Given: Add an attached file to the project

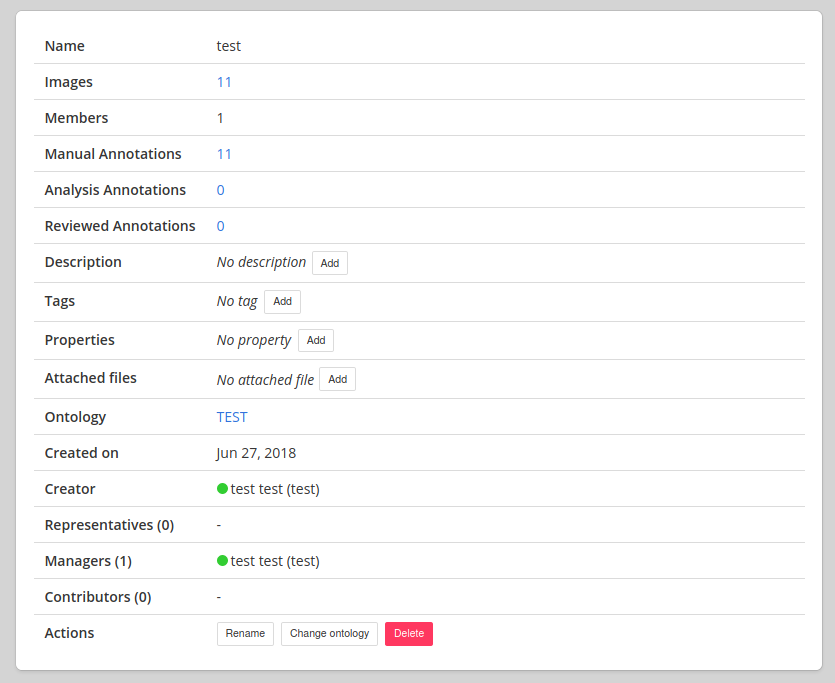Looking at the screenshot, I should pyautogui.click(x=337, y=379).
